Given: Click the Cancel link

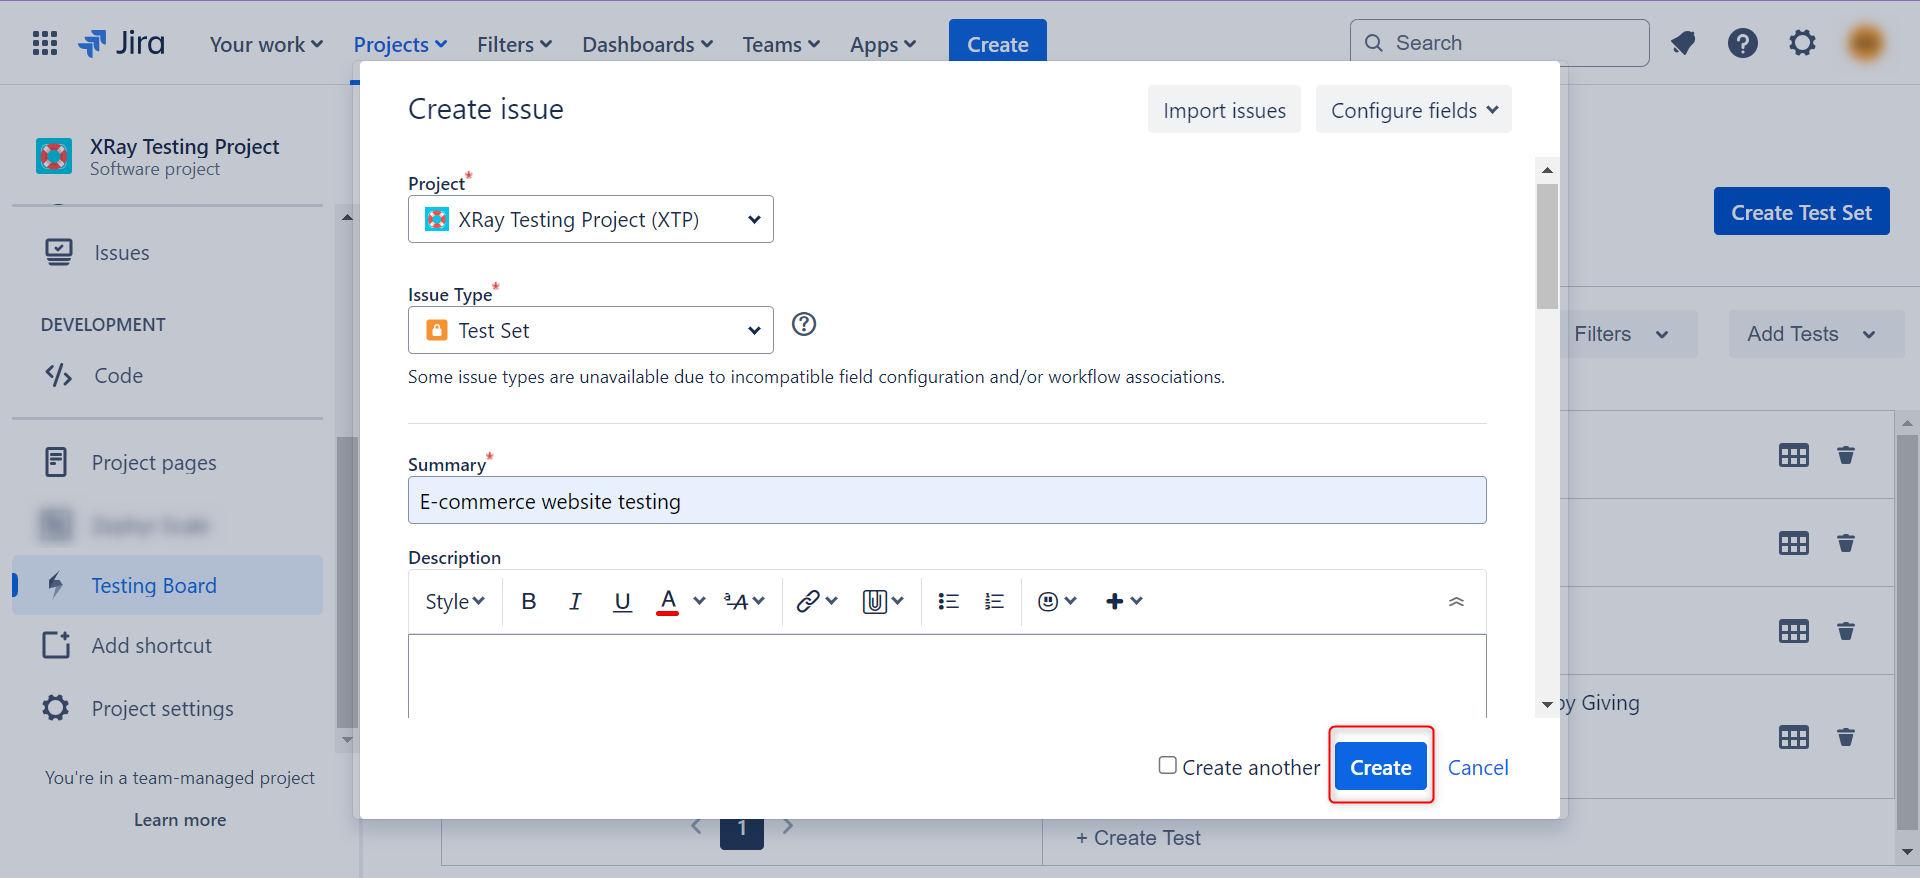Looking at the screenshot, I should click(1477, 768).
